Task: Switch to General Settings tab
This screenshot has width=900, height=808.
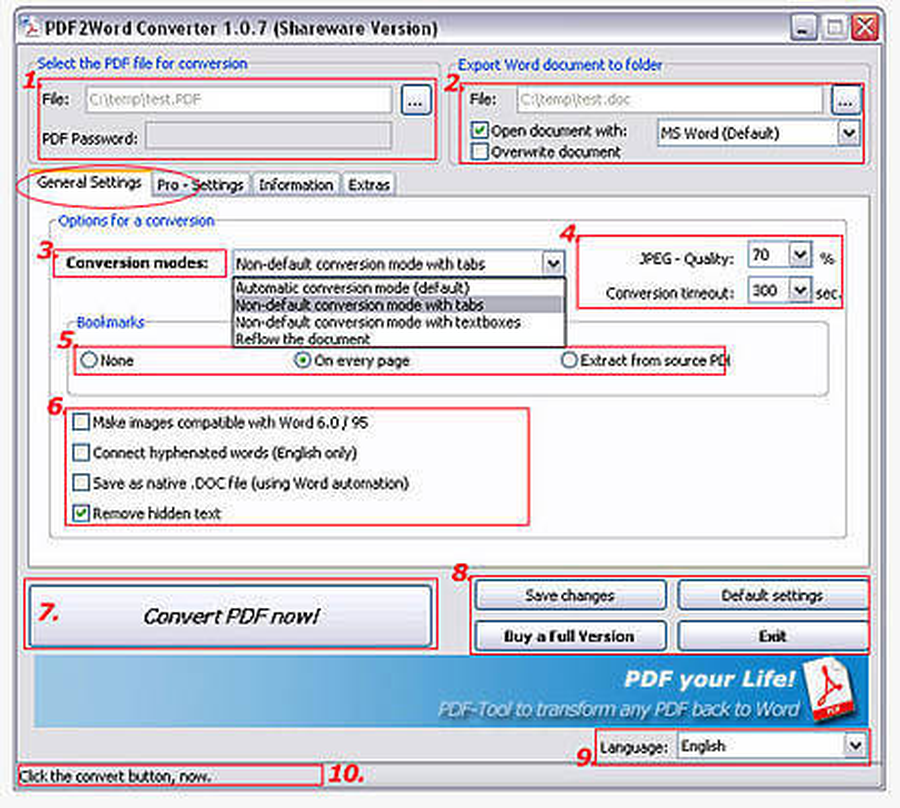Action: coord(89,183)
